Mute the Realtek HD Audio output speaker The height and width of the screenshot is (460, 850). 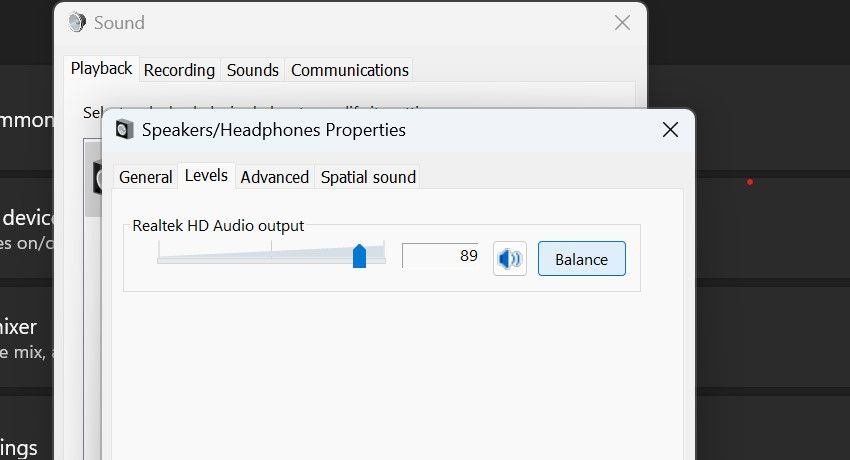tap(510, 259)
